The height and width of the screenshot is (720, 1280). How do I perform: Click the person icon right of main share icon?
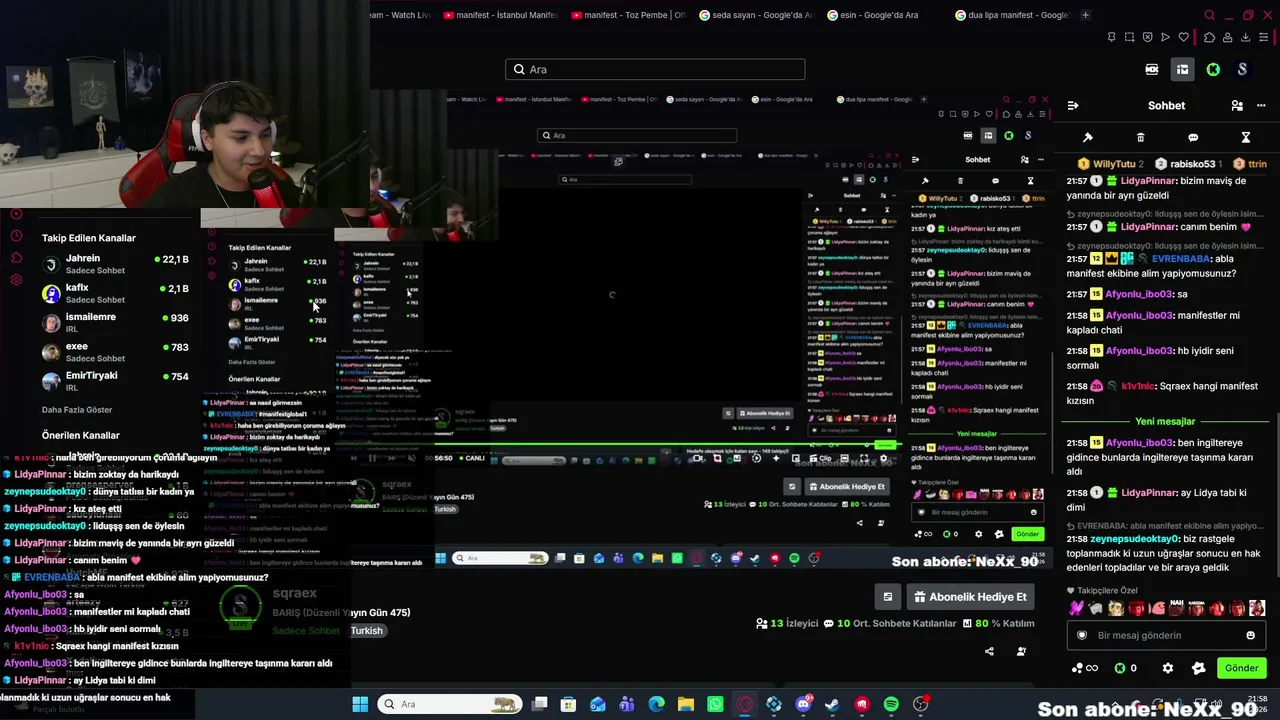[1021, 651]
